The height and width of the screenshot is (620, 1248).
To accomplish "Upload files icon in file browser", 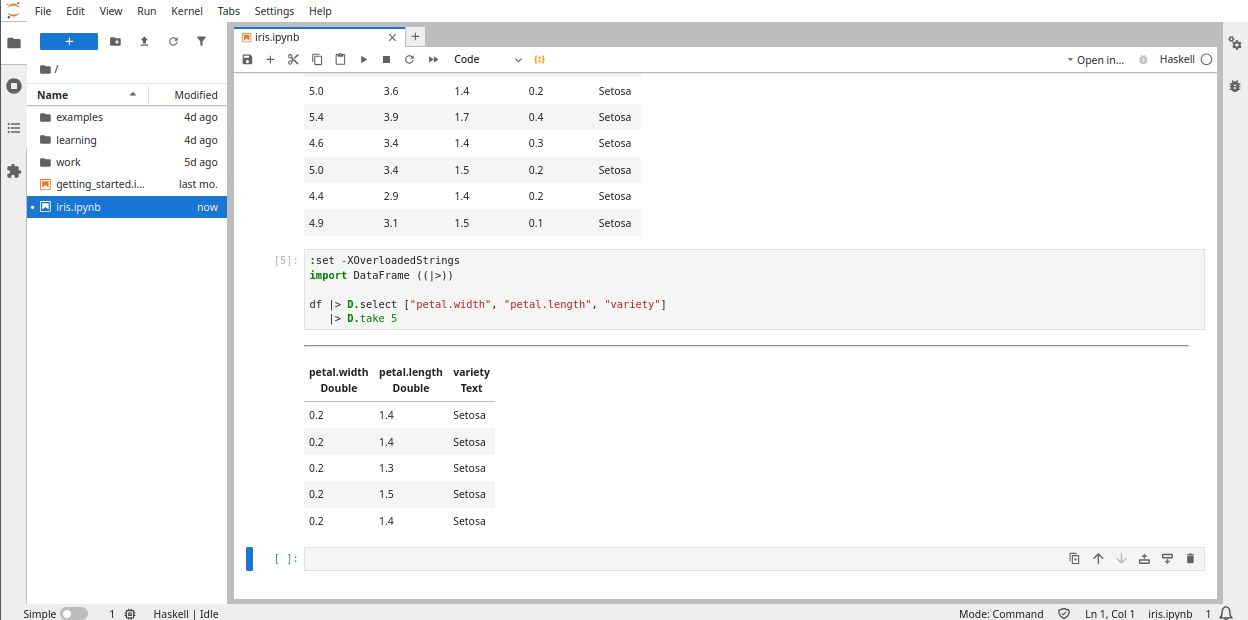I will (144, 41).
